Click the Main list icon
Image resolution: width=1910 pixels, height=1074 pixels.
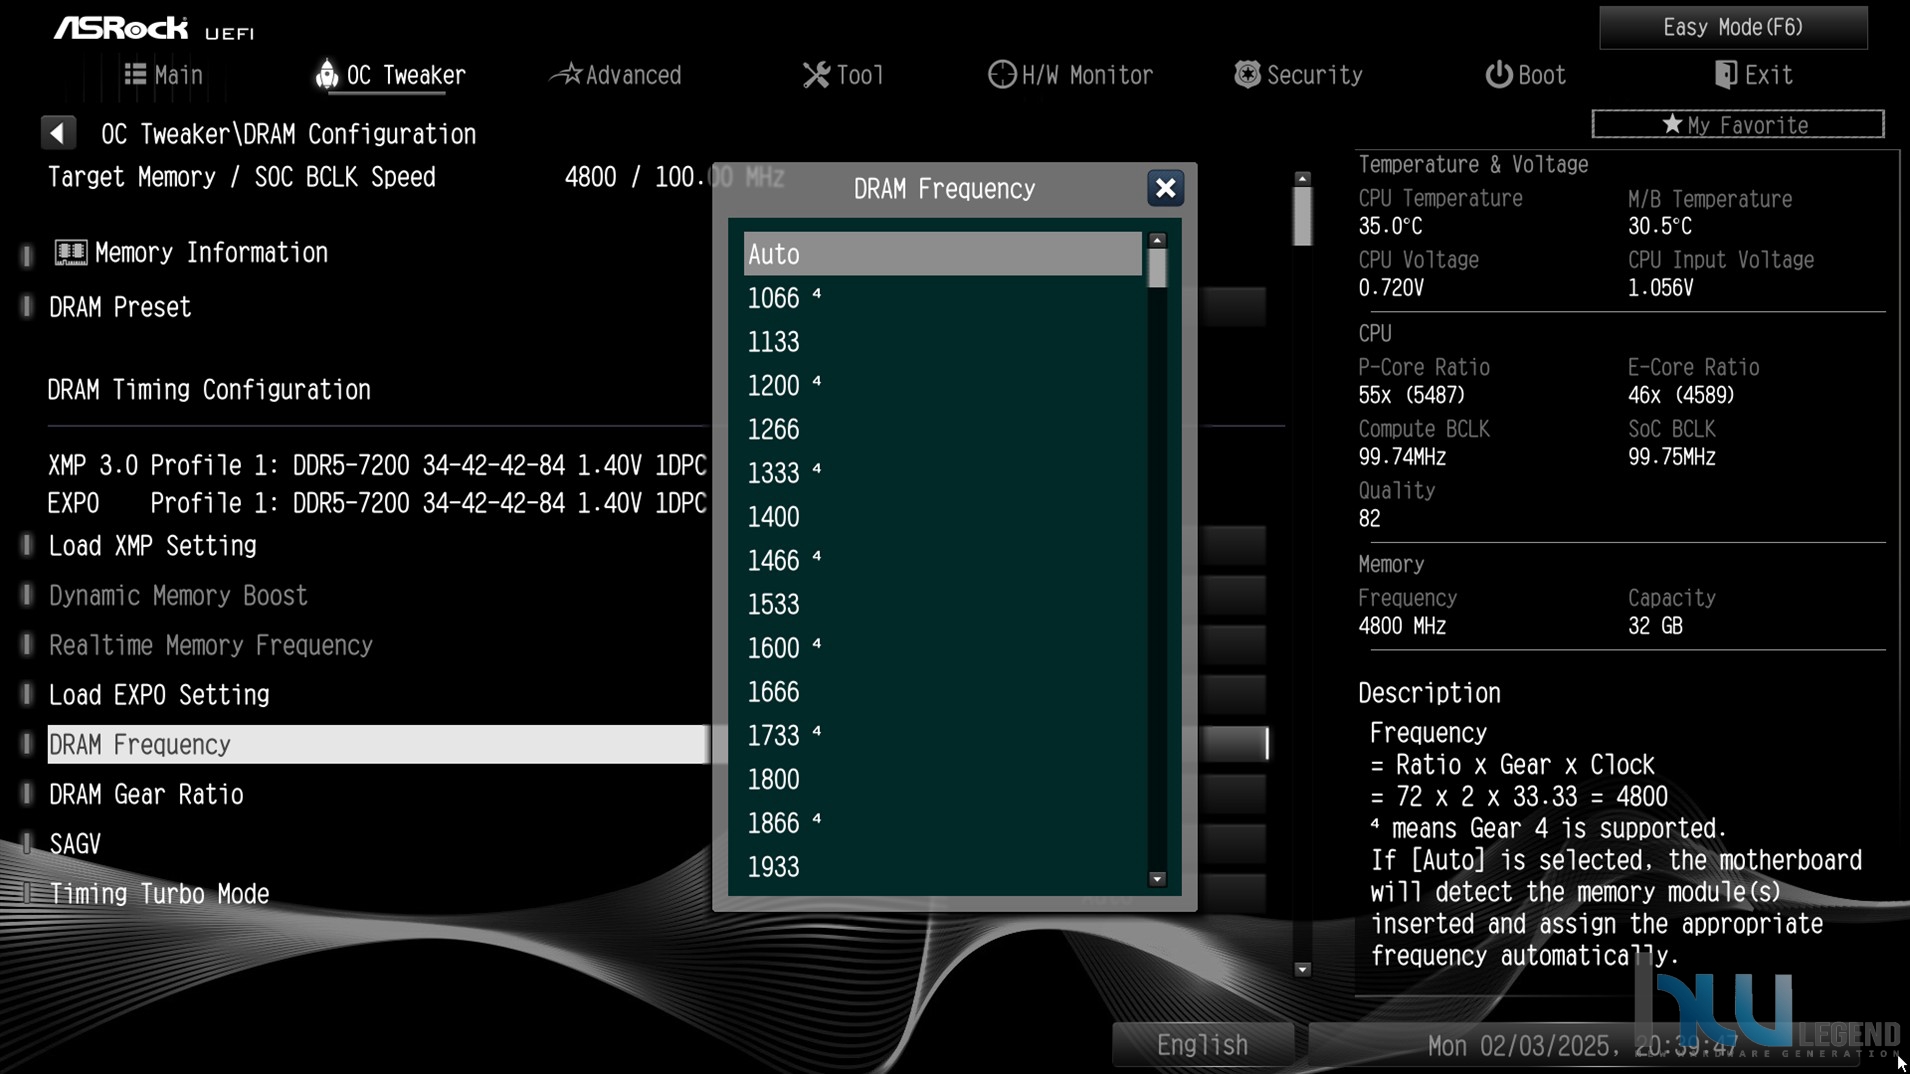[x=135, y=74]
